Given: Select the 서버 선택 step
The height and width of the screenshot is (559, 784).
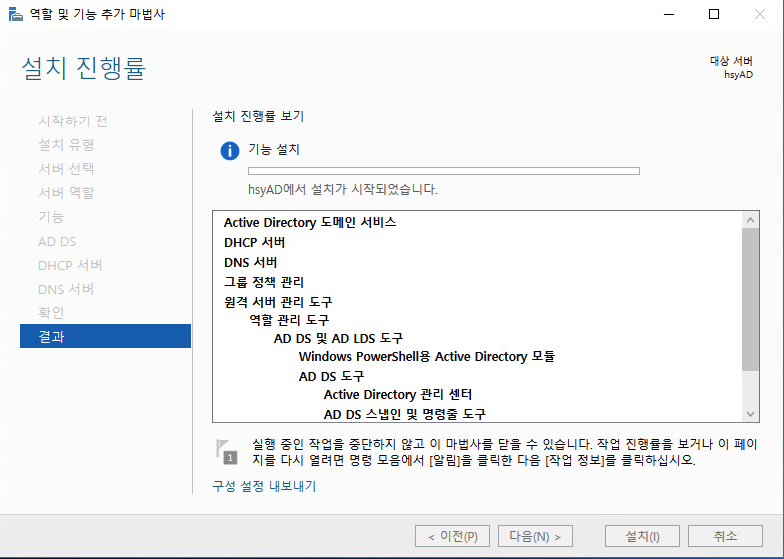Looking at the screenshot, I should [x=66, y=169].
